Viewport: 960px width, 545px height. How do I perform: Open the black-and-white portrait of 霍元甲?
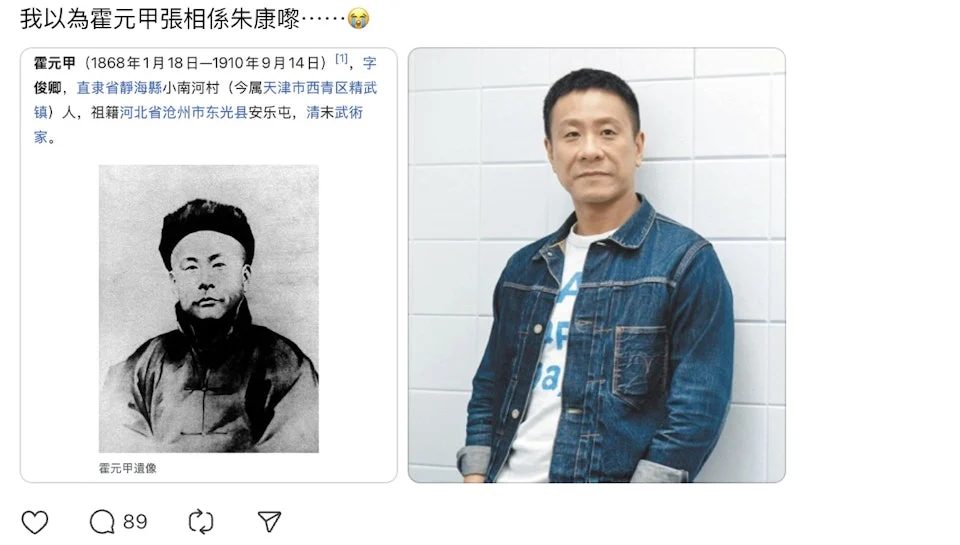[x=209, y=309]
